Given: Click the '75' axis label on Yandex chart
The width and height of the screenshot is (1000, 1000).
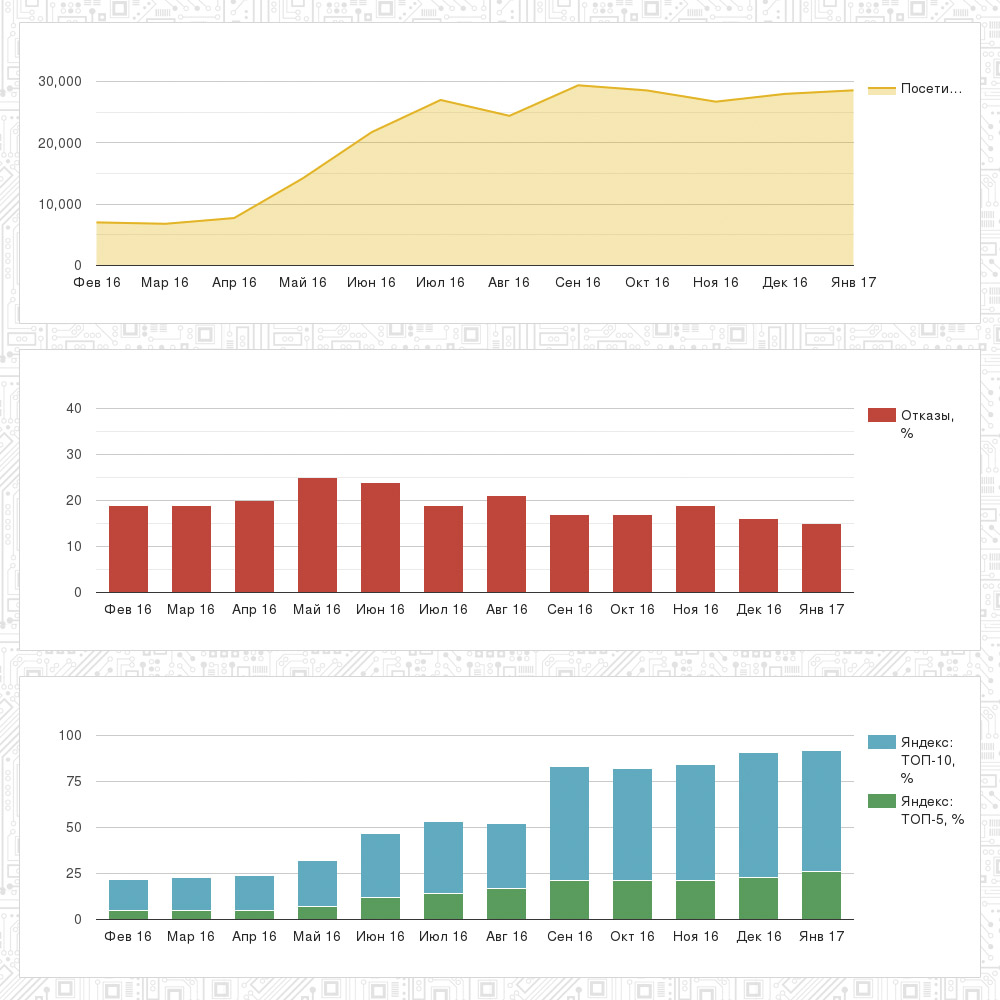Looking at the screenshot, I should pyautogui.click(x=74, y=781).
